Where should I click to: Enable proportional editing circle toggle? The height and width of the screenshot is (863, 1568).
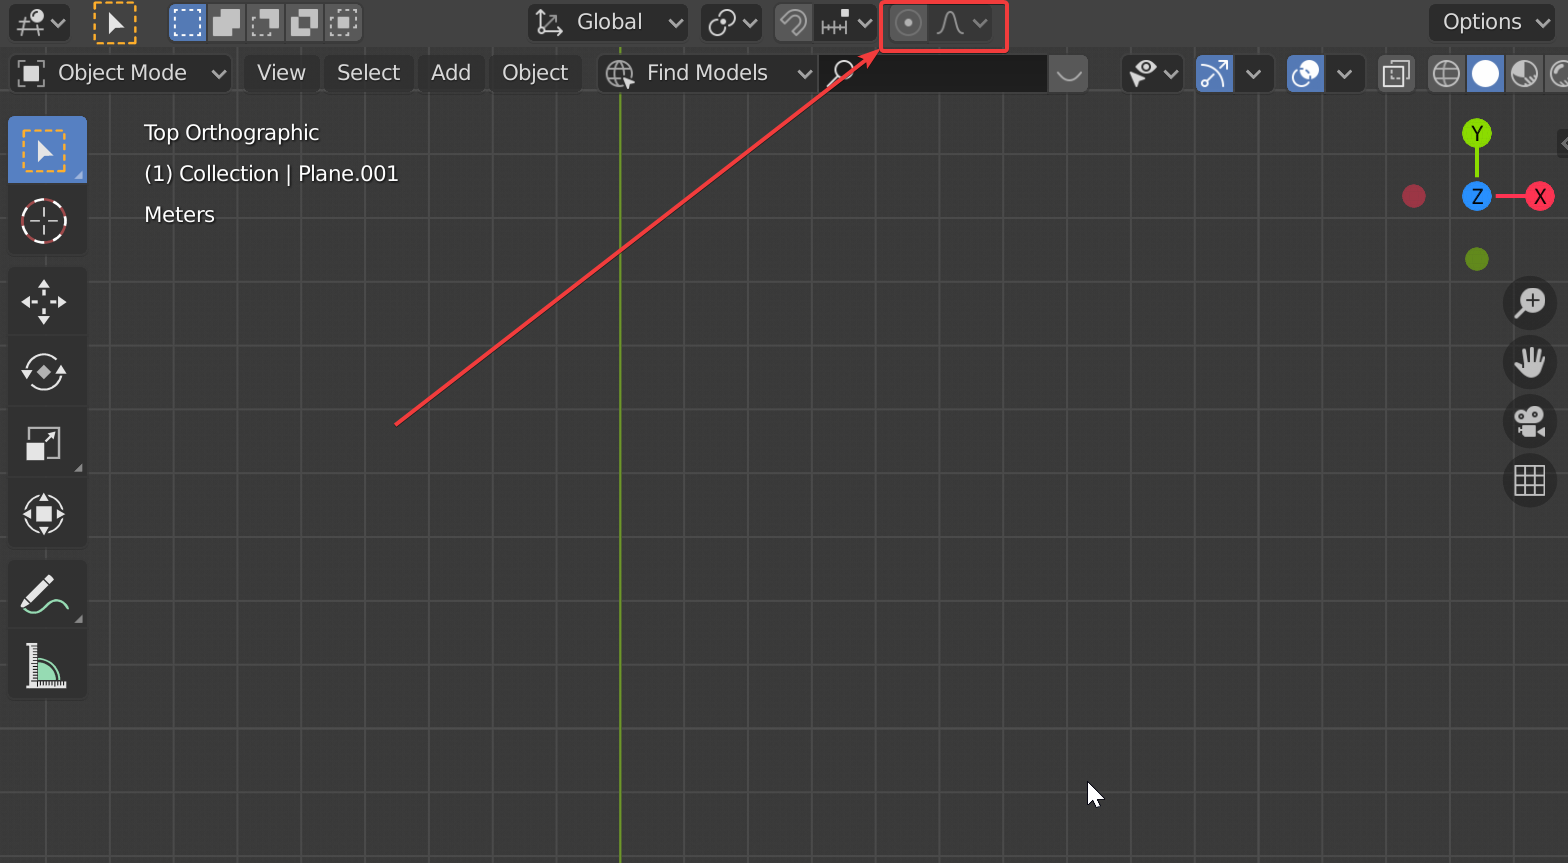(908, 22)
